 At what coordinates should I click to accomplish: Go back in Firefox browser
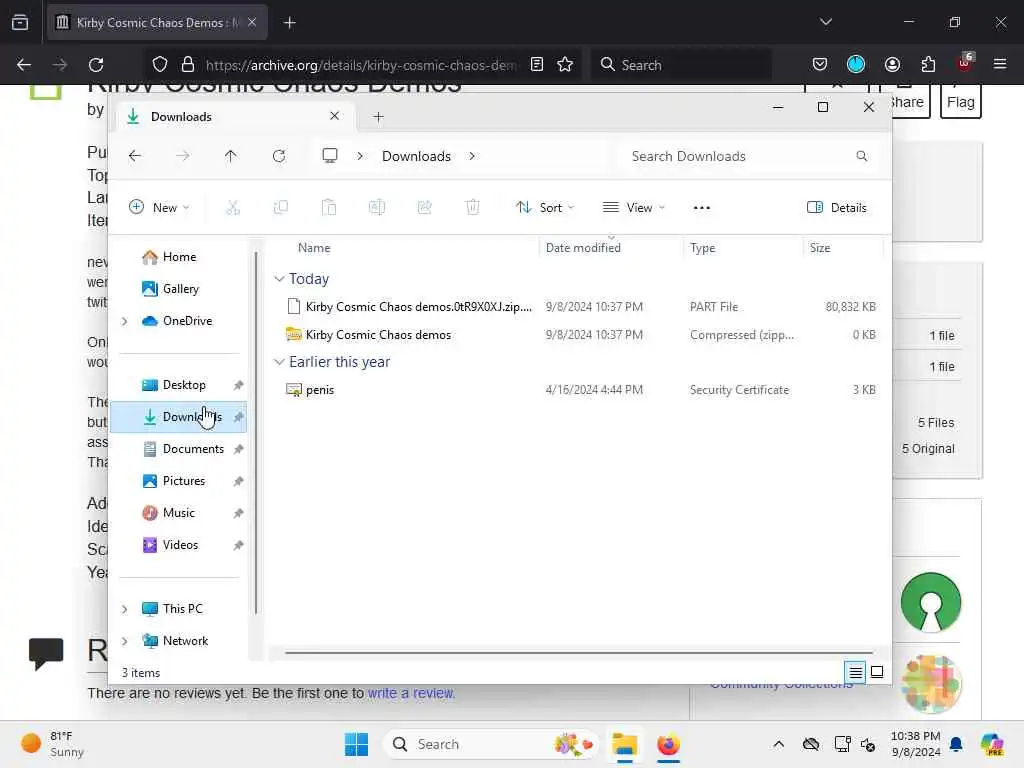[x=24, y=65]
